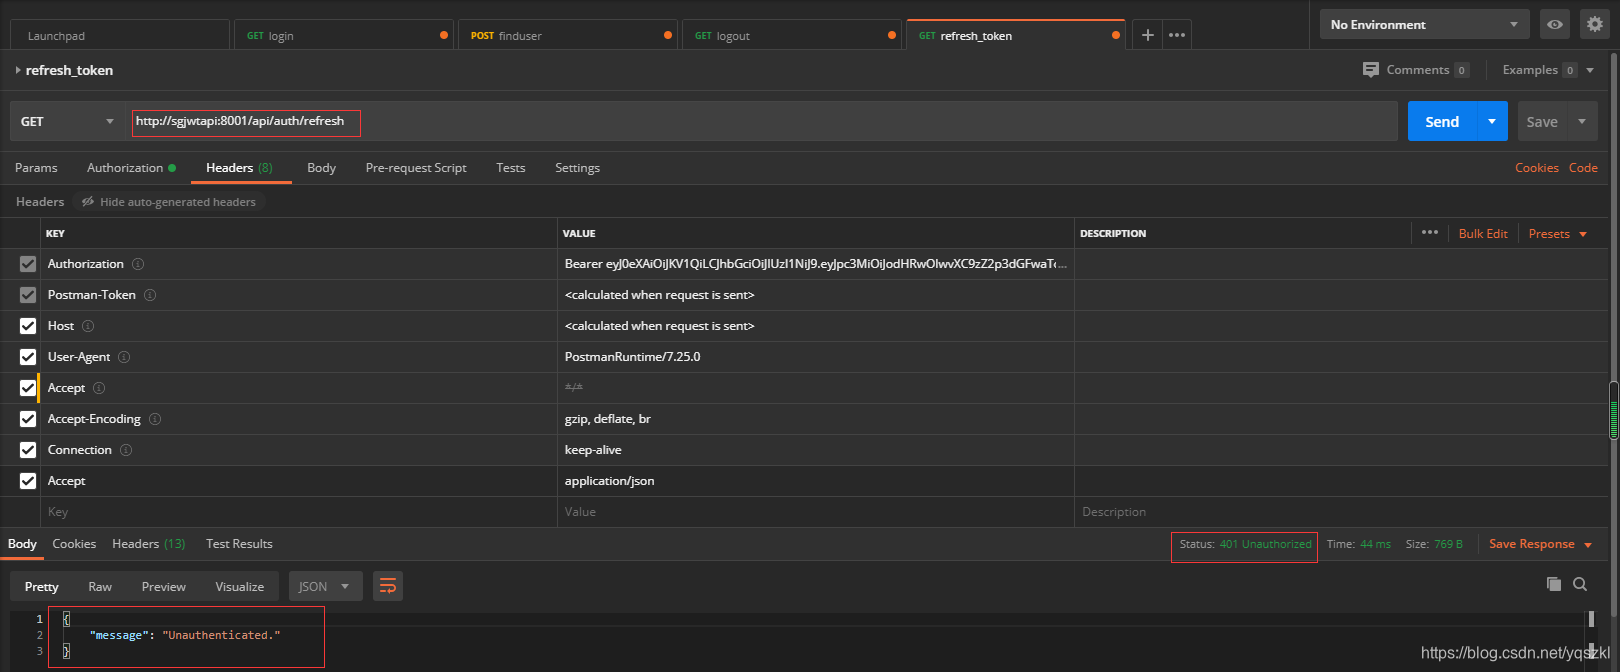Open the JSON format dropdown
This screenshot has height=672, width=1620.
tap(325, 586)
